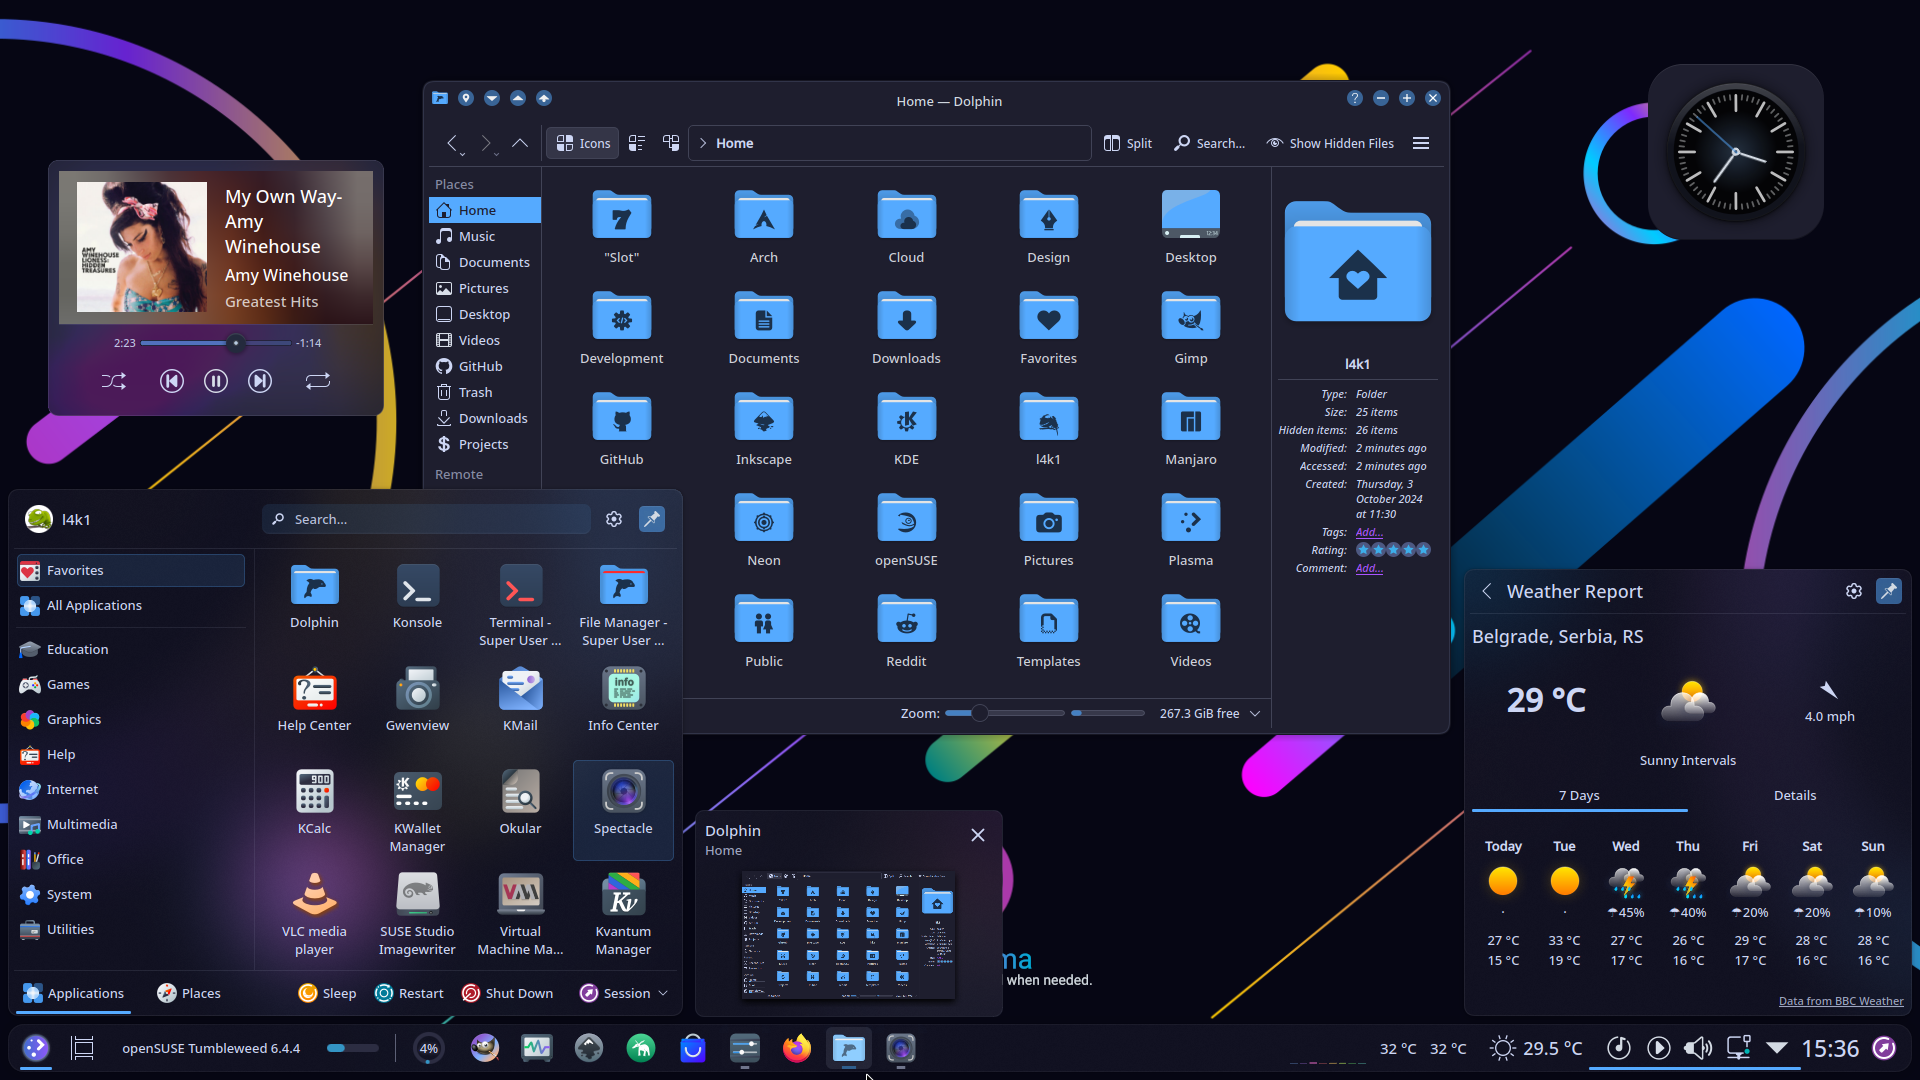Launch Kvantum Manager from the menu
Viewport: 1920px width, 1080px height.
(623, 914)
